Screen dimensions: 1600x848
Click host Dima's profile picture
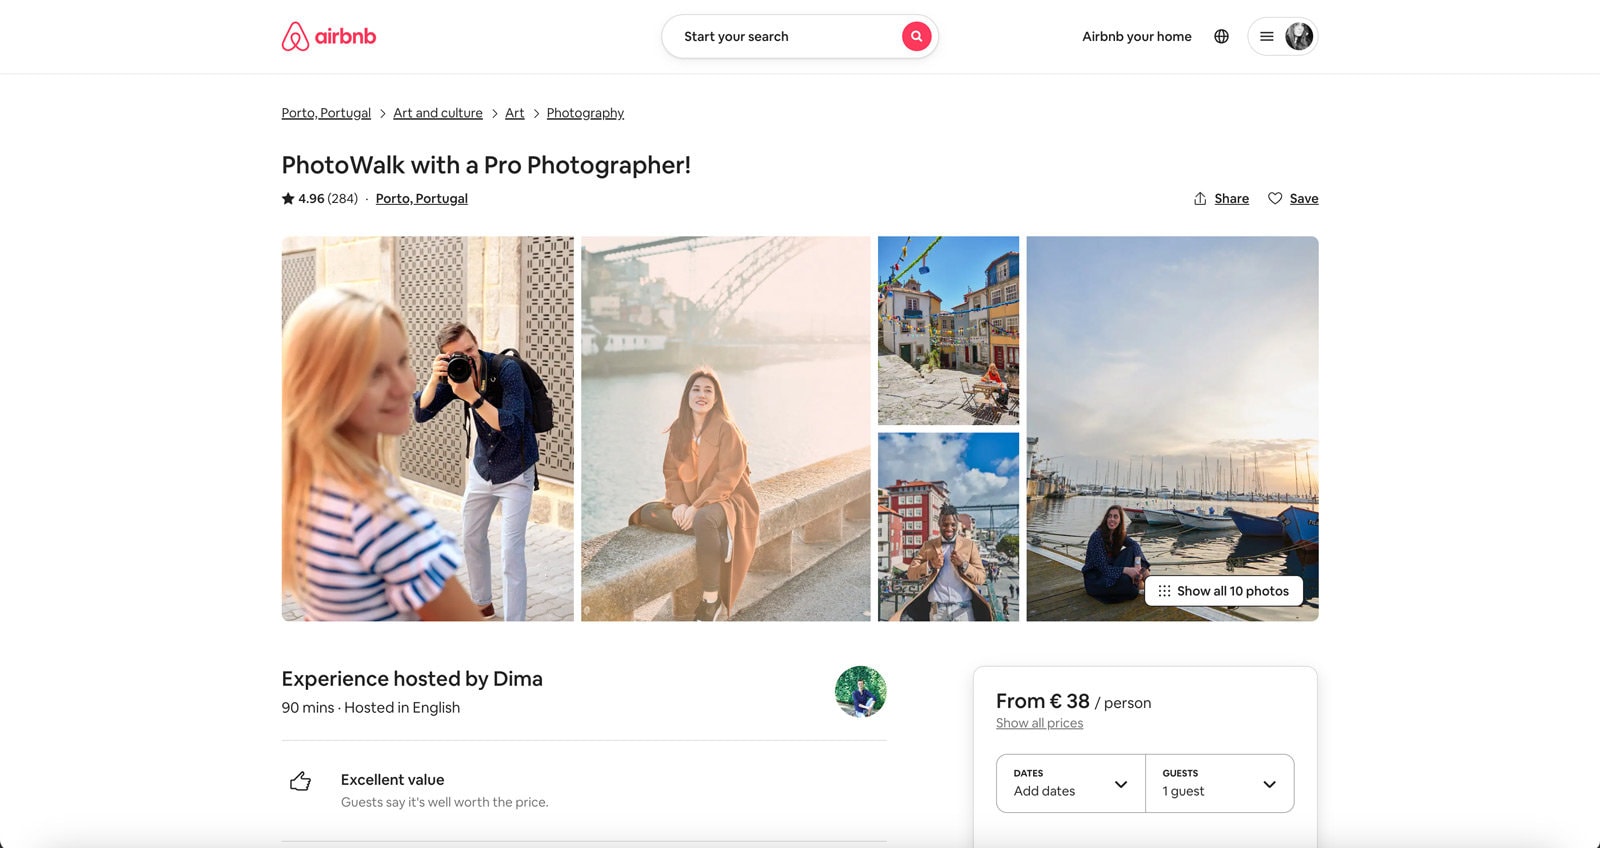coord(861,692)
